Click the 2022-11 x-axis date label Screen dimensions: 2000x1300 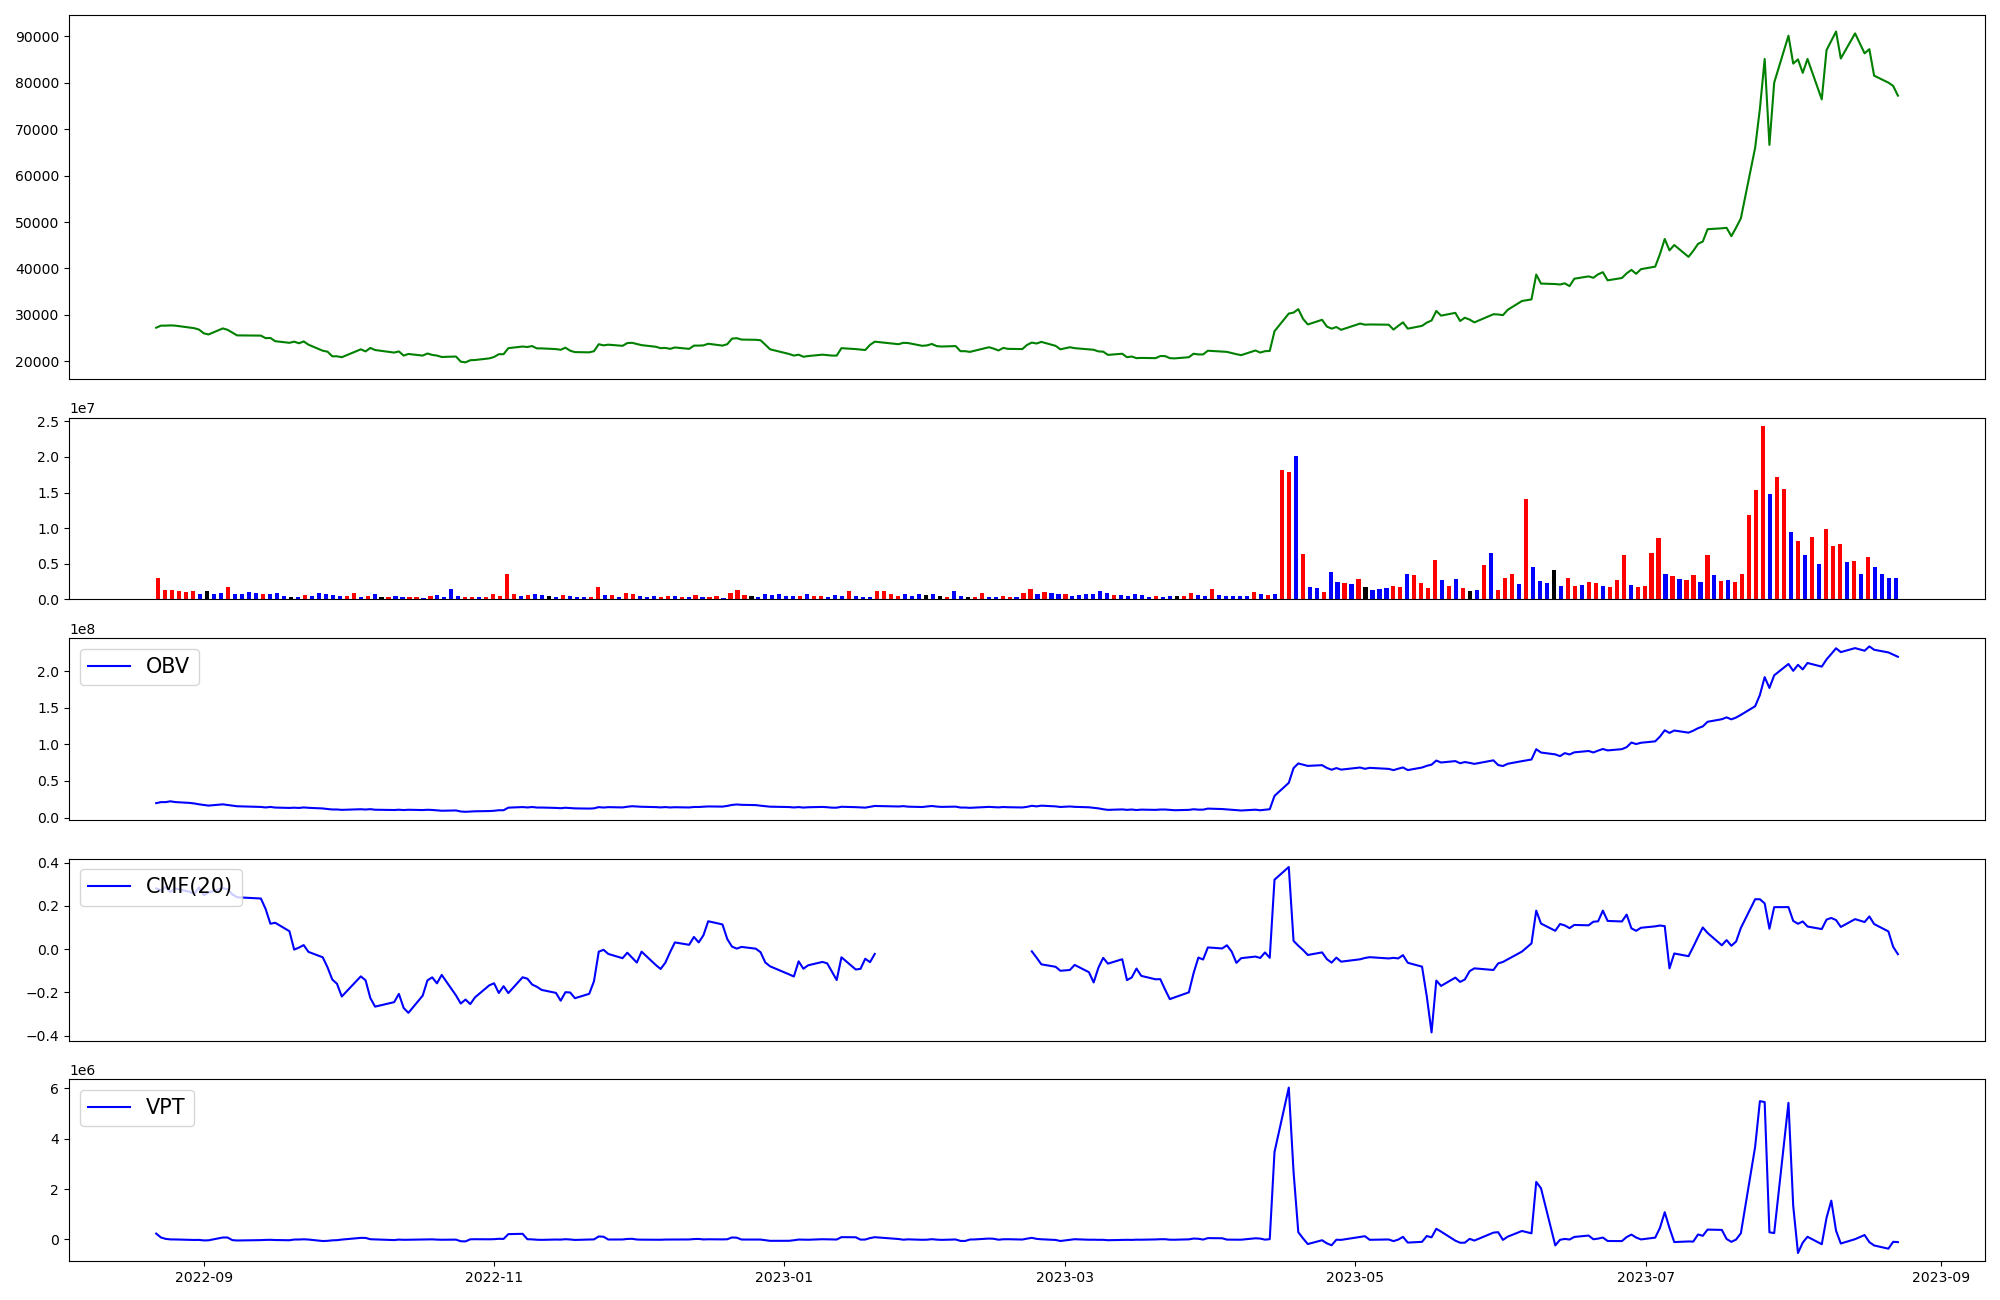494,1277
